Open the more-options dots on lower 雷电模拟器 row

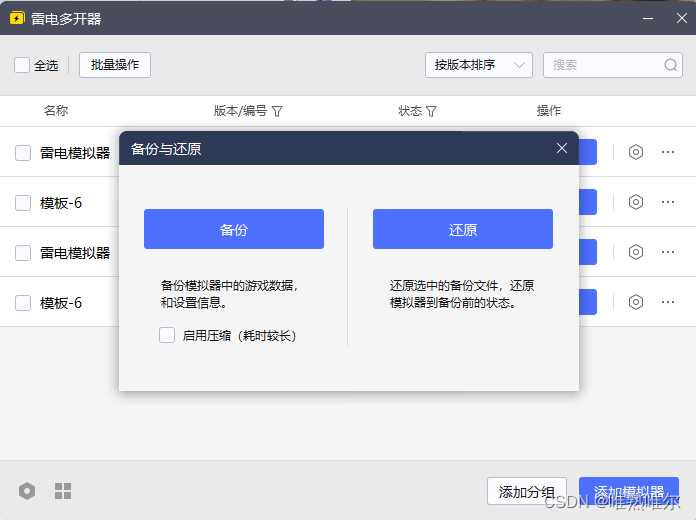pyautogui.click(x=668, y=252)
